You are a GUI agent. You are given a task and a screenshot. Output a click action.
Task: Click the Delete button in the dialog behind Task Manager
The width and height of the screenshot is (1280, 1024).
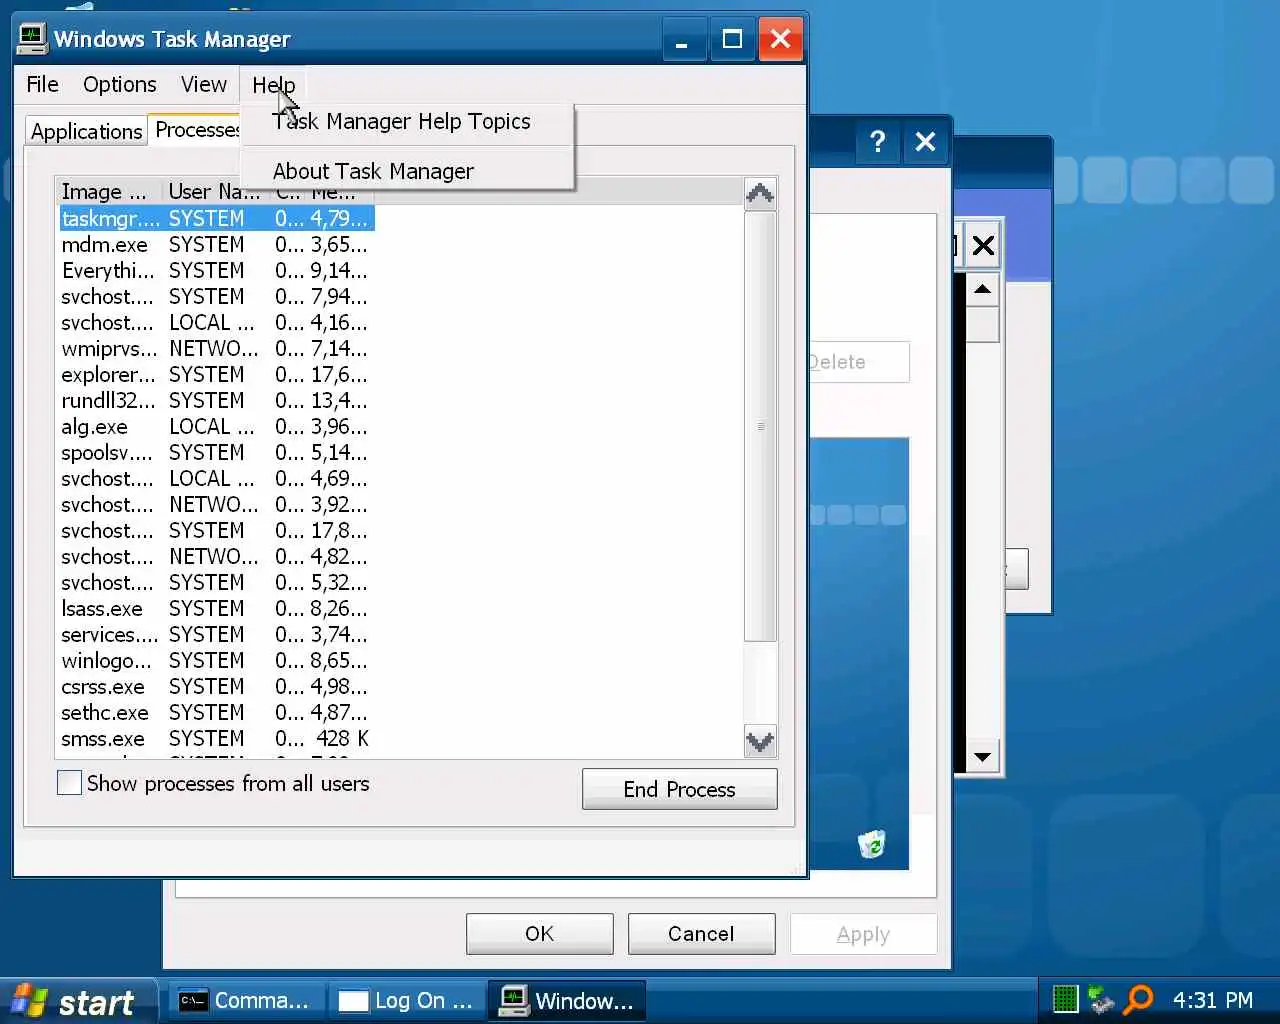tap(859, 362)
